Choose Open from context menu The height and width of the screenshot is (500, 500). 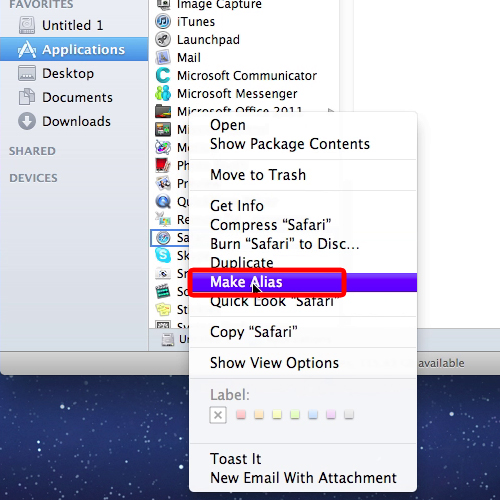[303, 125]
